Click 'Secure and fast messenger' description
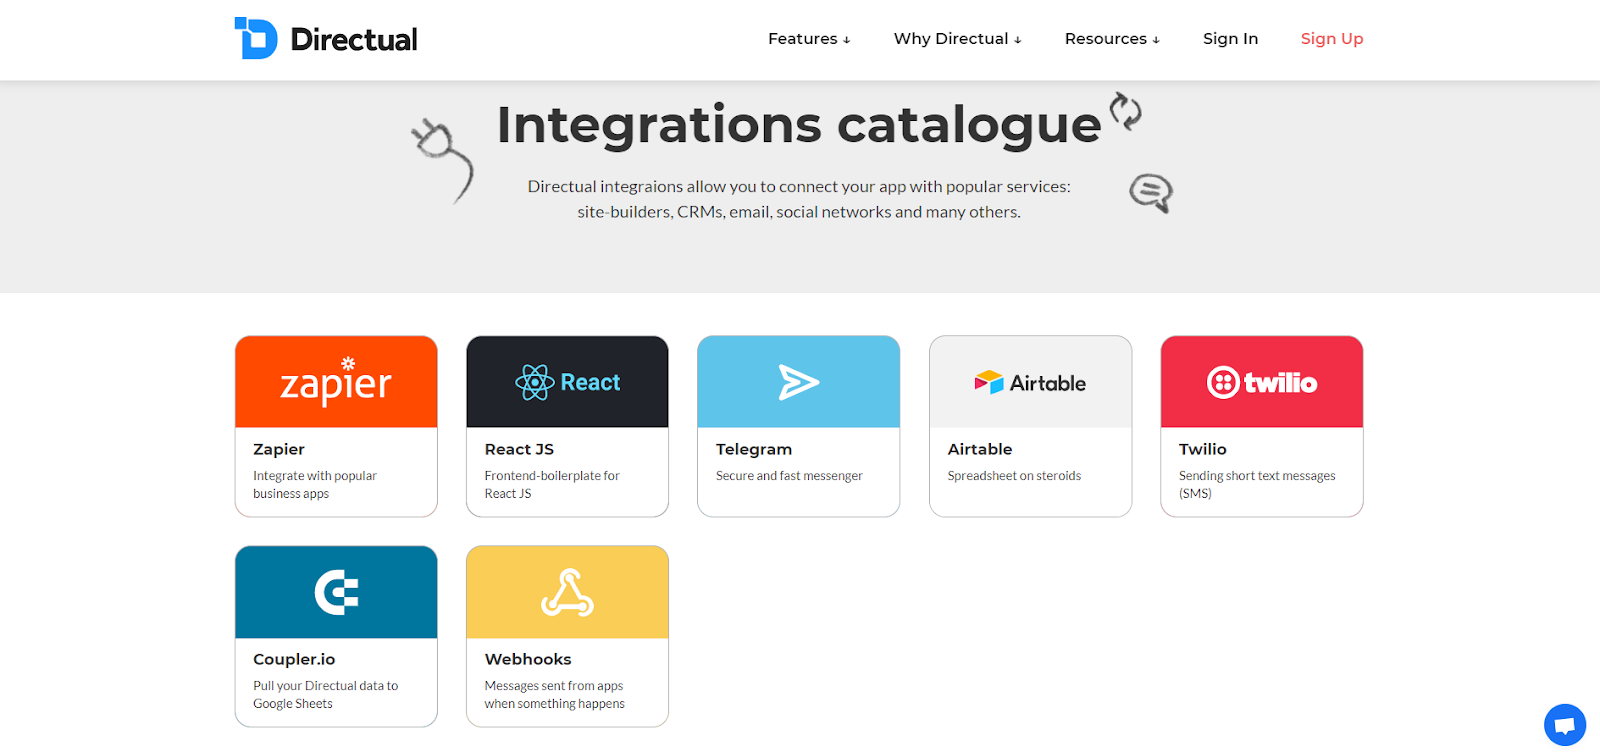This screenshot has width=1600, height=752. [x=789, y=476]
